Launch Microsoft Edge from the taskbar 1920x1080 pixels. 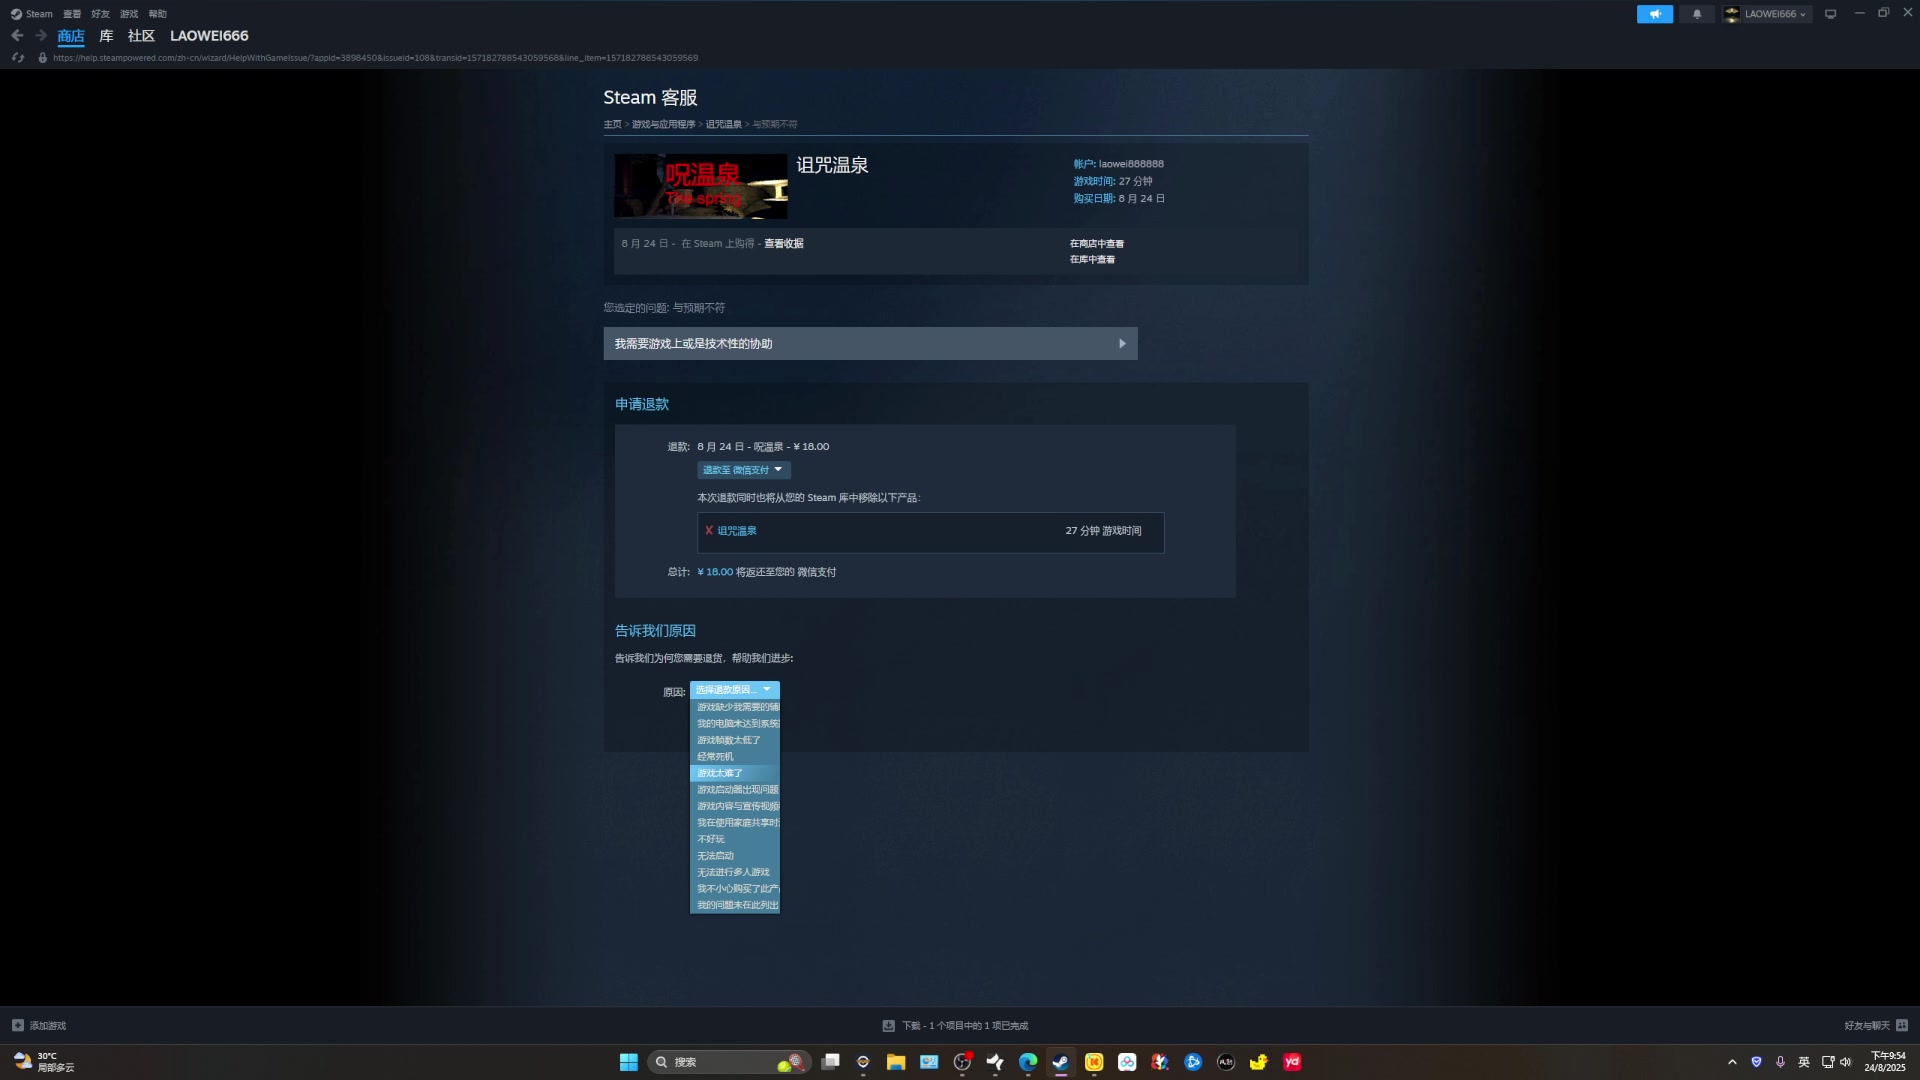point(1028,1062)
